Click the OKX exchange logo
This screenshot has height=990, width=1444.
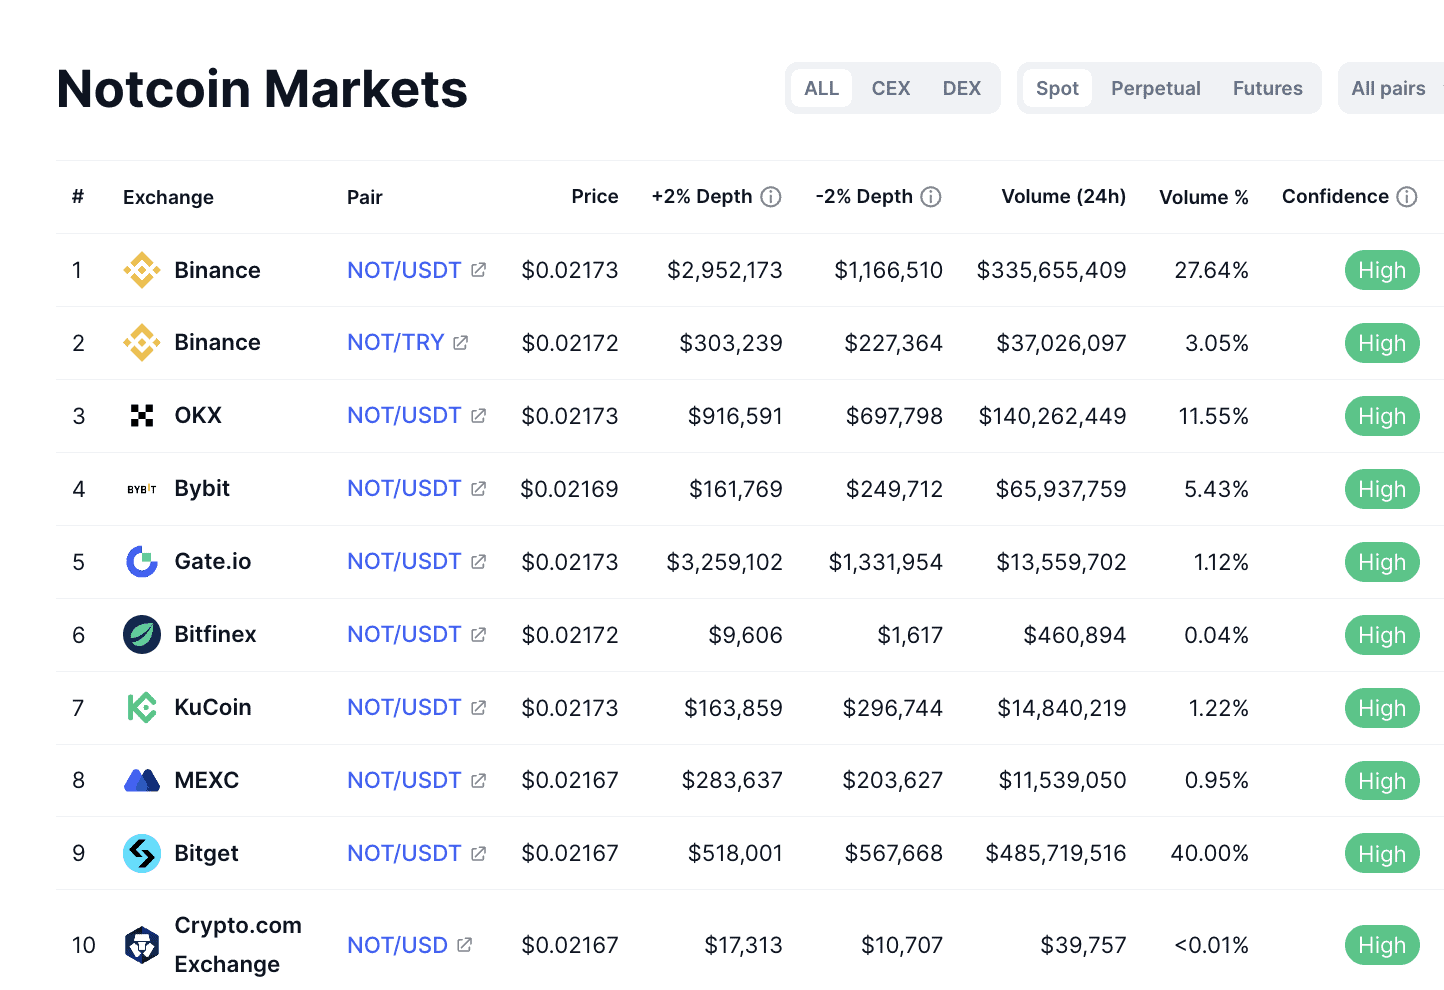click(x=142, y=416)
